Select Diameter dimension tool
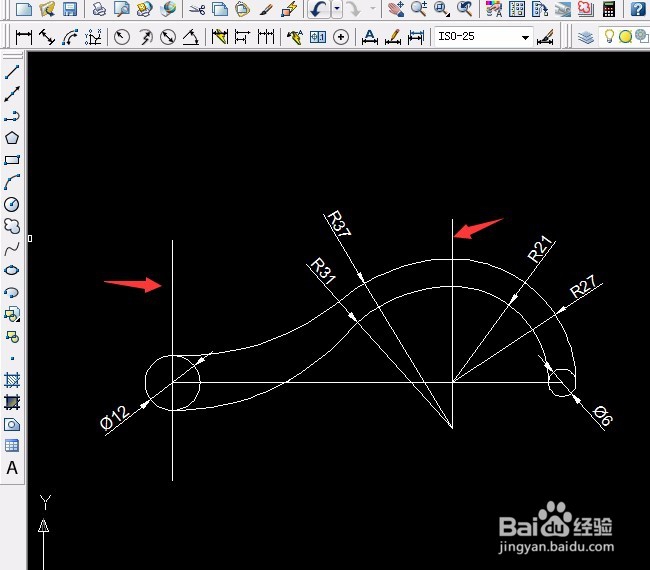This screenshot has width=650, height=570. 168,37
